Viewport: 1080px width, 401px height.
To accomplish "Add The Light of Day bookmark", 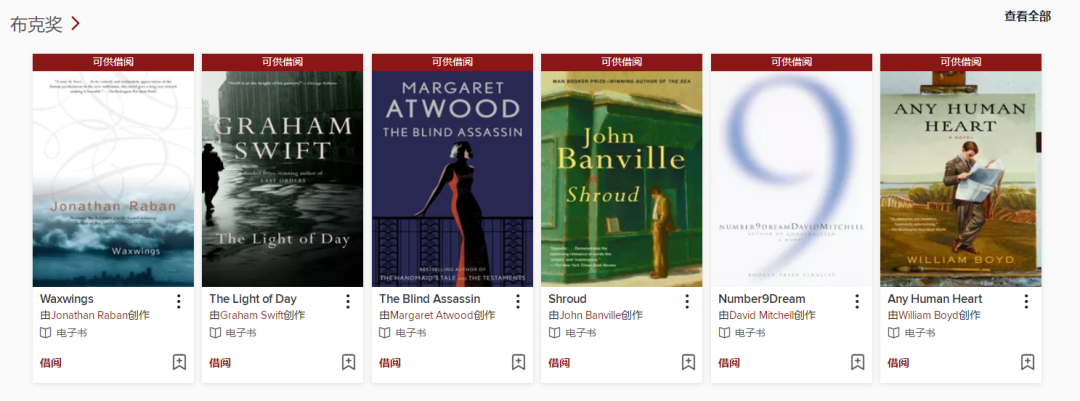I will click(349, 362).
